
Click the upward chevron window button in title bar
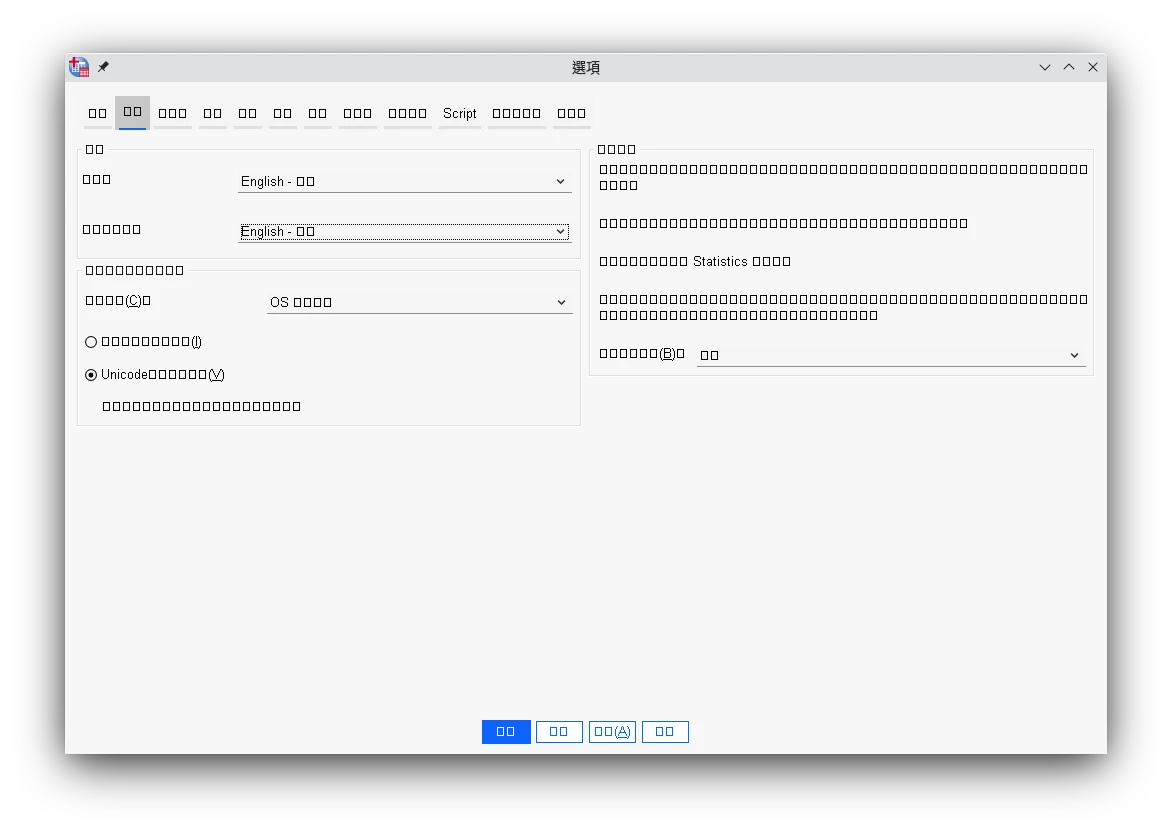pos(1069,67)
